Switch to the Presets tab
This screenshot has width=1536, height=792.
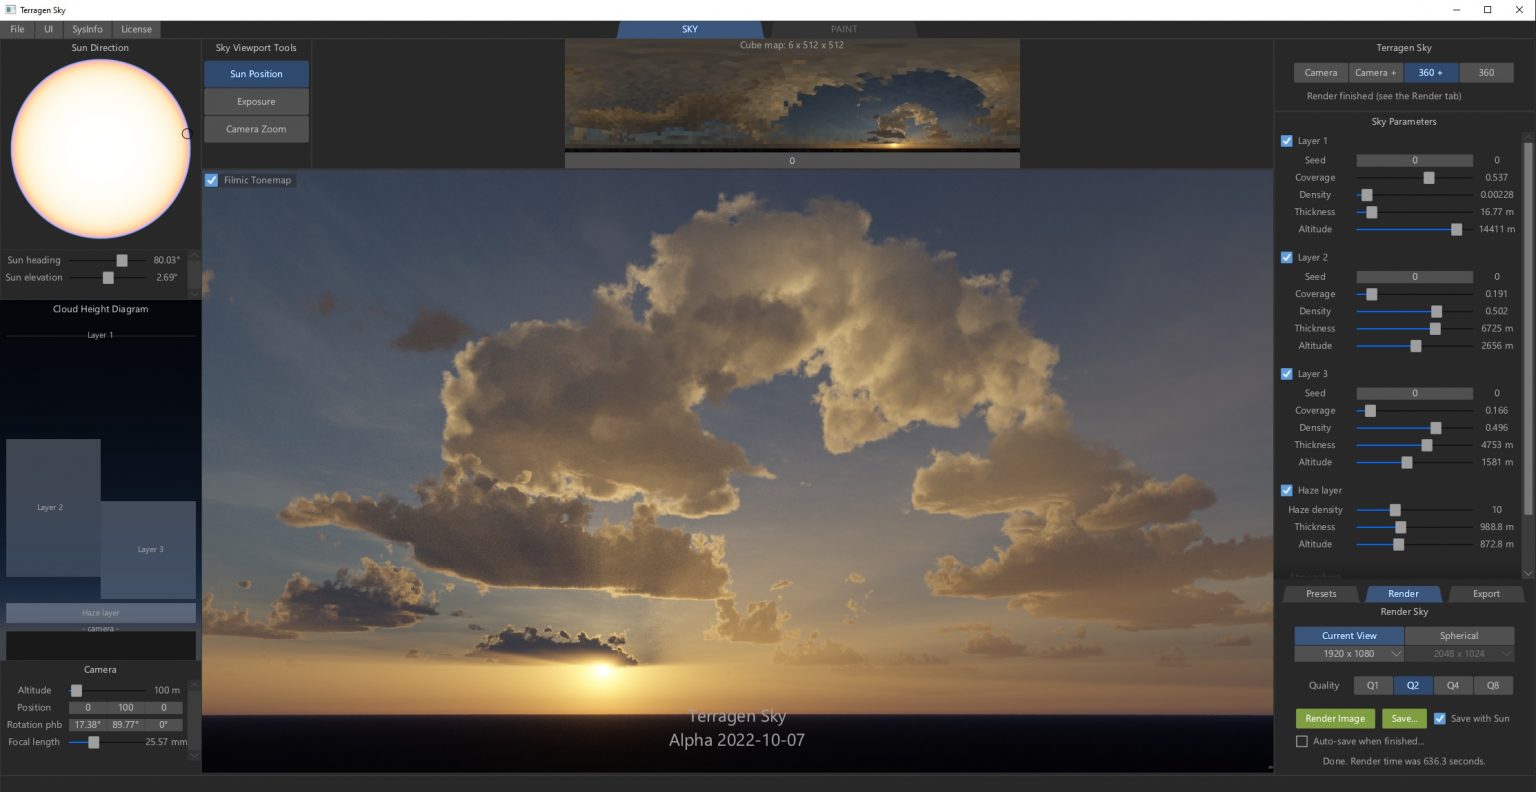1320,593
